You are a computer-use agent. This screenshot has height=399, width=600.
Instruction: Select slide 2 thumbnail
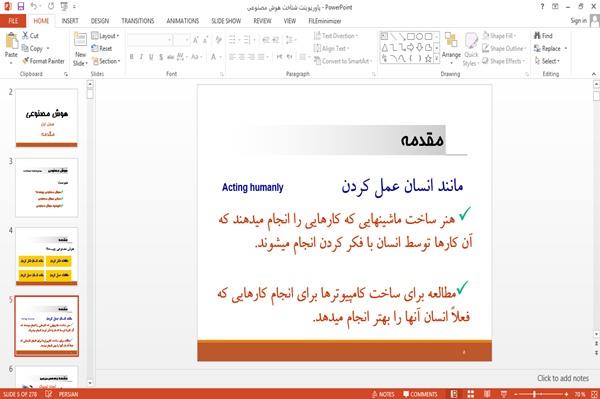47,117
